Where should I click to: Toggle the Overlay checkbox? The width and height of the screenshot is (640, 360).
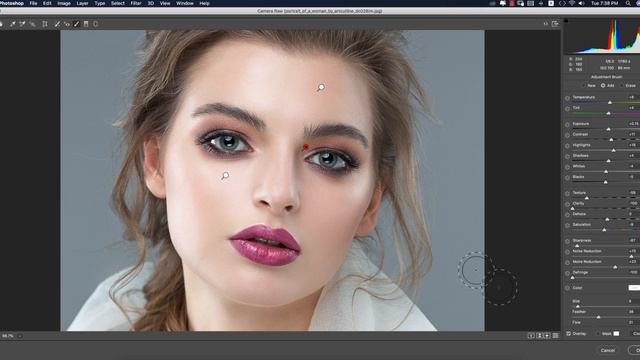click(x=569, y=334)
